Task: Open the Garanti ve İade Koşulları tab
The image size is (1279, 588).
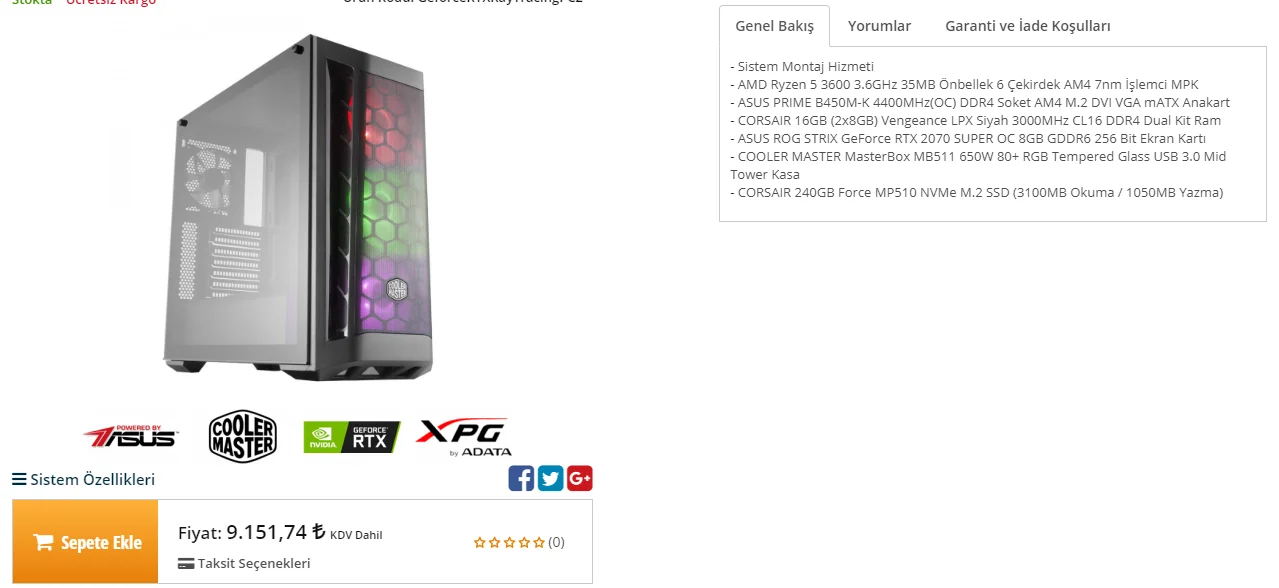Action: pyautogui.click(x=1027, y=26)
